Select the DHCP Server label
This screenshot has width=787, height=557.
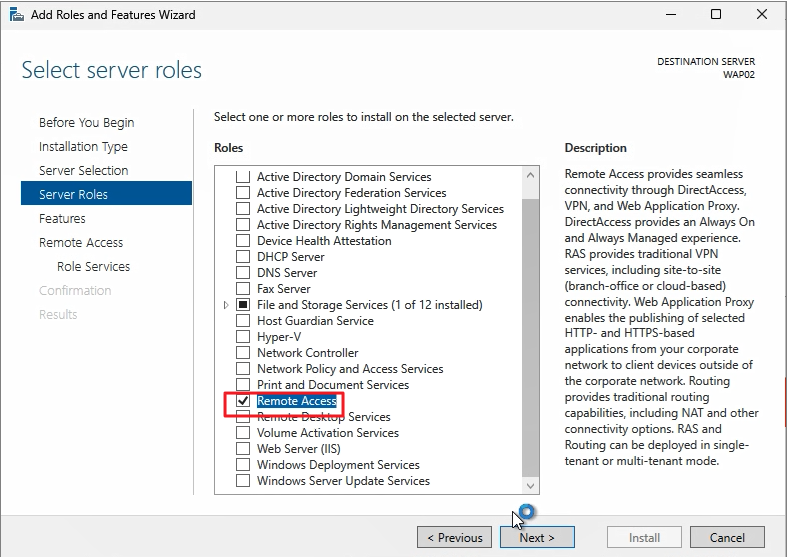pos(291,257)
